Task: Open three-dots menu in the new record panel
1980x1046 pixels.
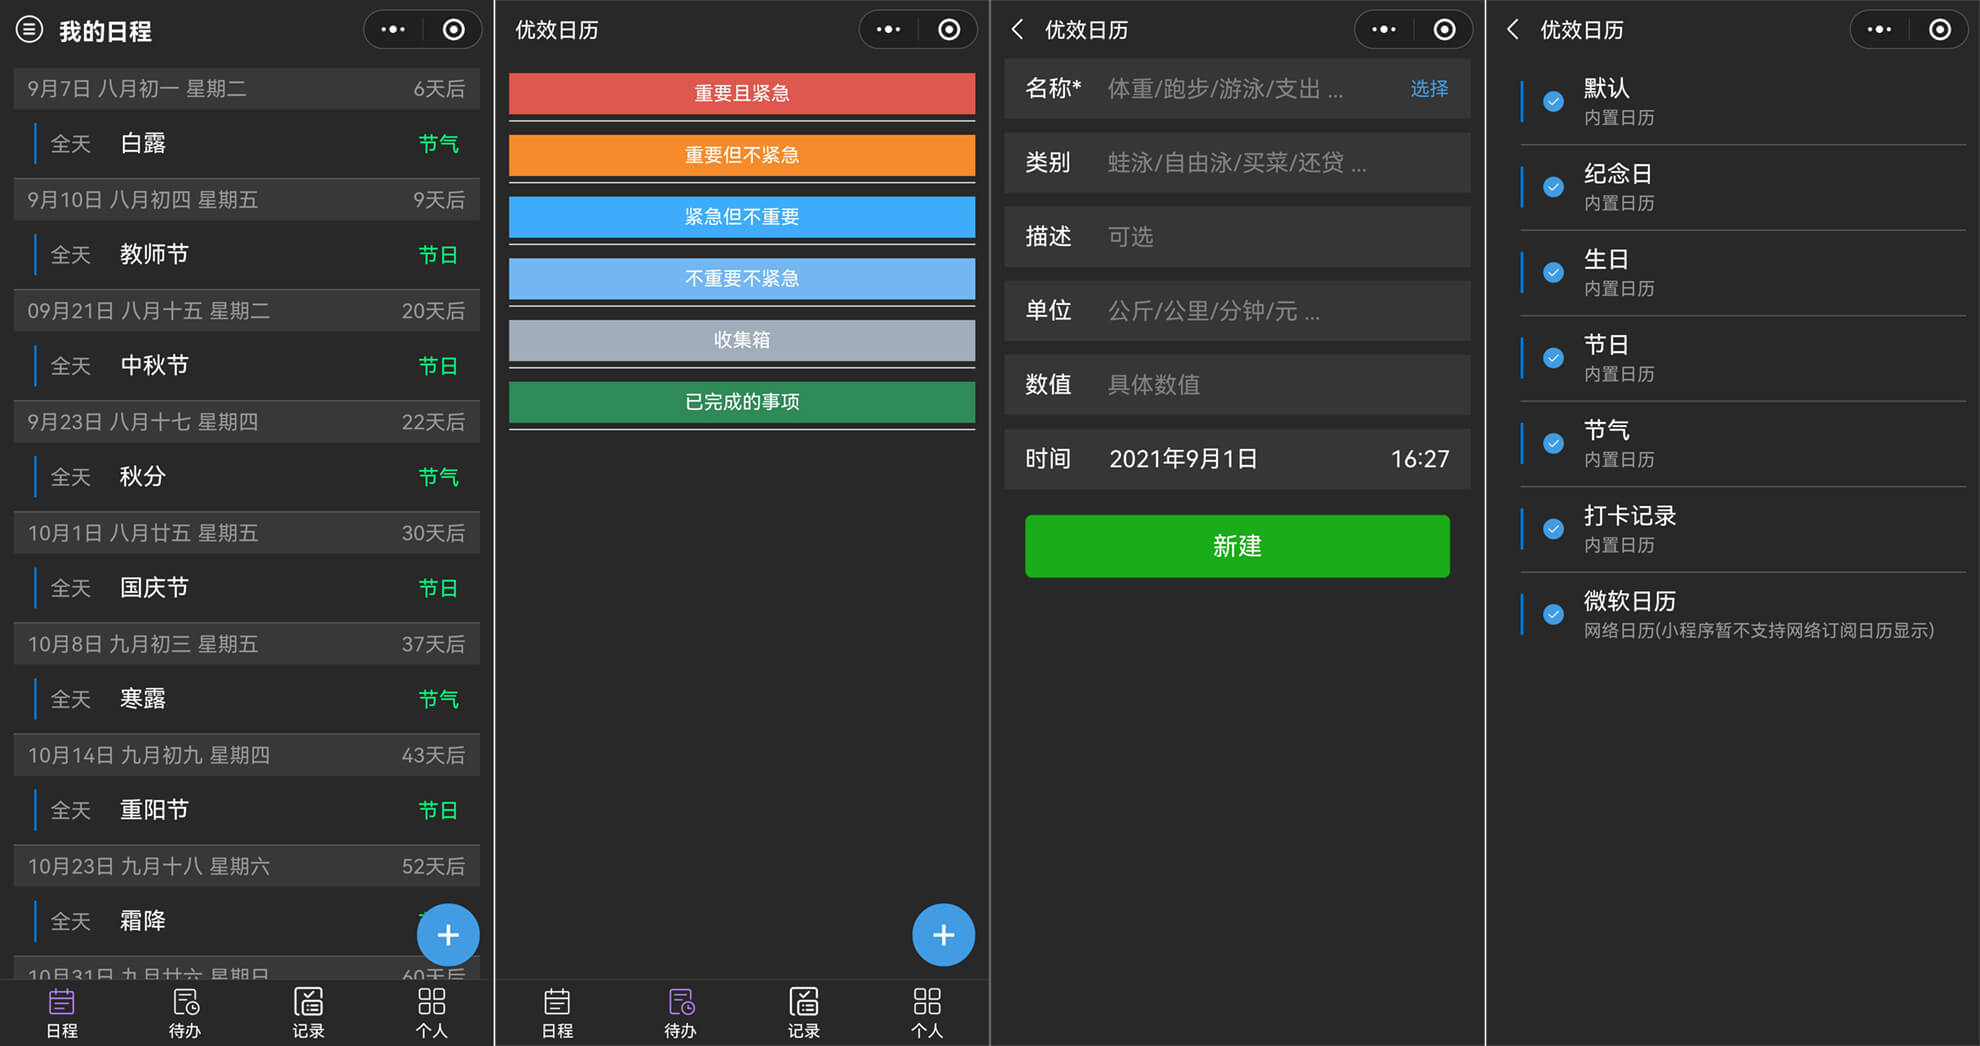Action: point(1384,30)
